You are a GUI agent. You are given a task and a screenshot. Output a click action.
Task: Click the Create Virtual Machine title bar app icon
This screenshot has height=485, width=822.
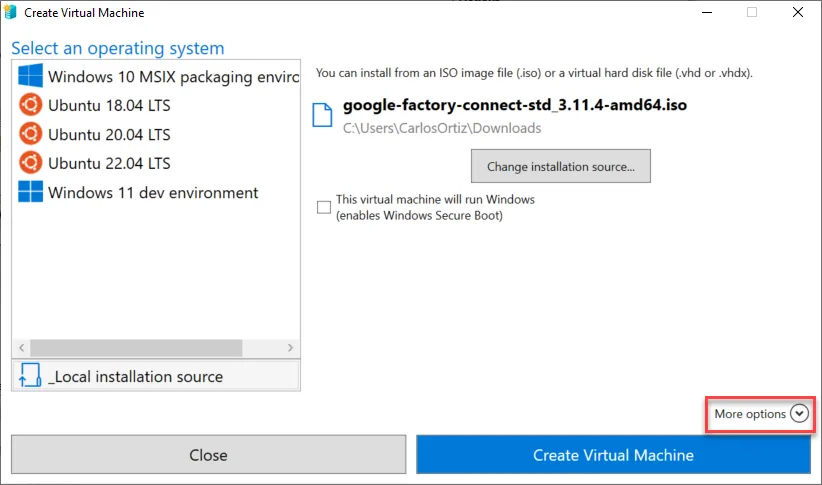[10, 12]
